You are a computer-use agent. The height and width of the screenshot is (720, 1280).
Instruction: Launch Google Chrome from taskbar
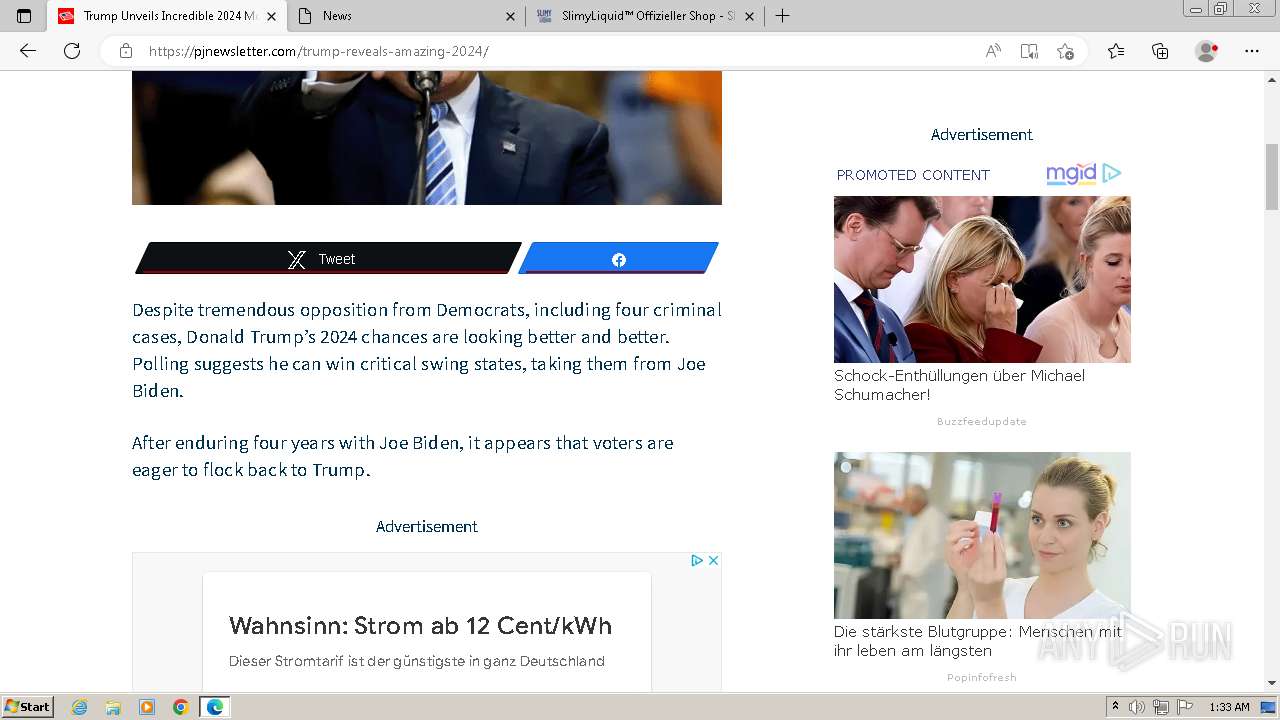pyautogui.click(x=181, y=707)
